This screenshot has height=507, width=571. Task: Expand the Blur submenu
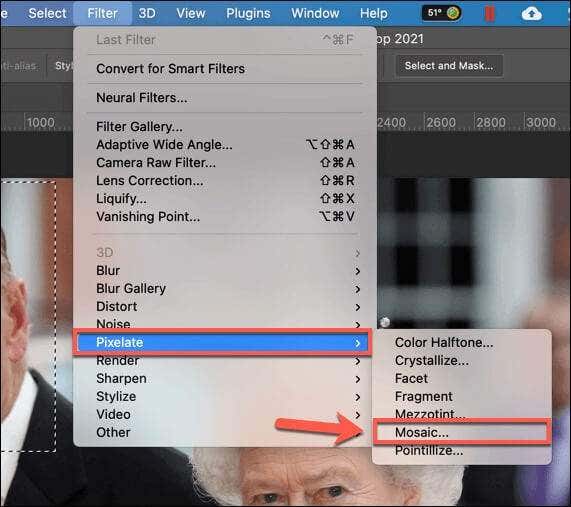pos(225,271)
